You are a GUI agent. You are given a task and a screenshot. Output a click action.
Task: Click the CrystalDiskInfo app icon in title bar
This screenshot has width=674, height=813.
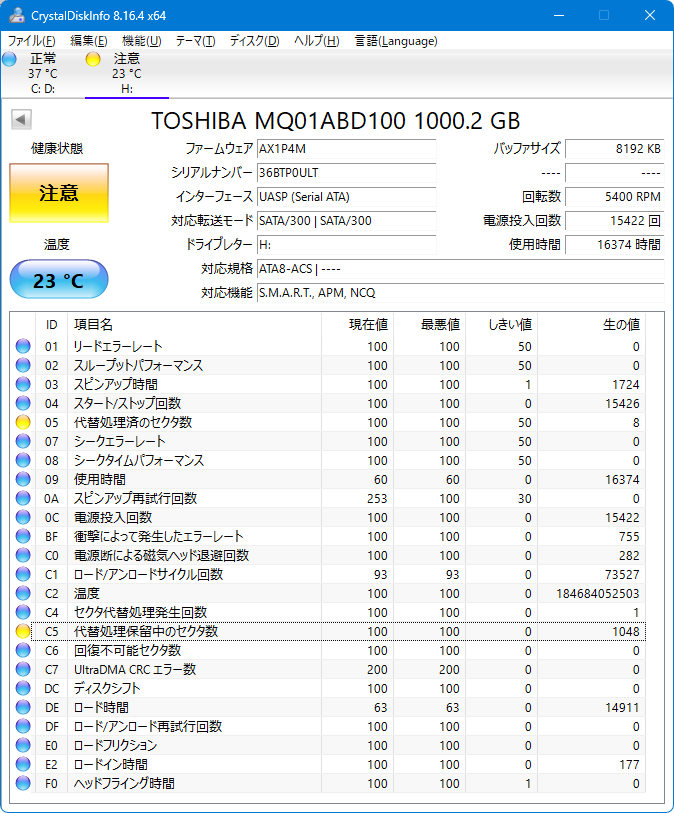[17, 15]
